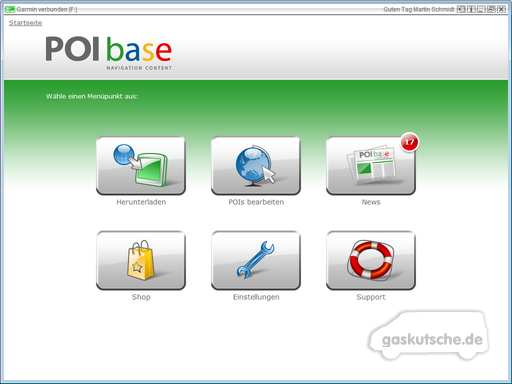Open the Shop bag icon
This screenshot has width=512, height=384.
141,260
